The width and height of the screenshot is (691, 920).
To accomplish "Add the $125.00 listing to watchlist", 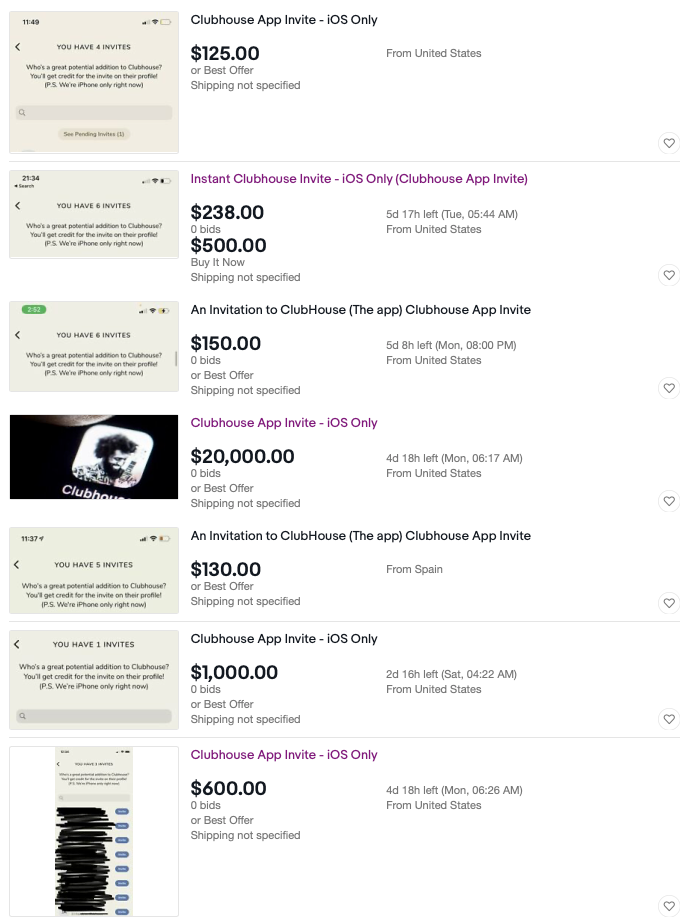I will pyautogui.click(x=669, y=143).
